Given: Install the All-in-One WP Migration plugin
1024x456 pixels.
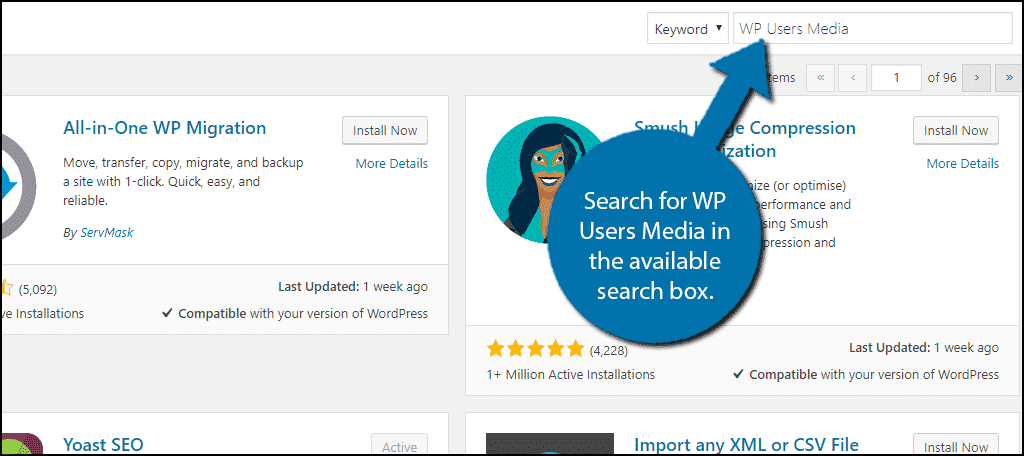Looking at the screenshot, I should 385,130.
